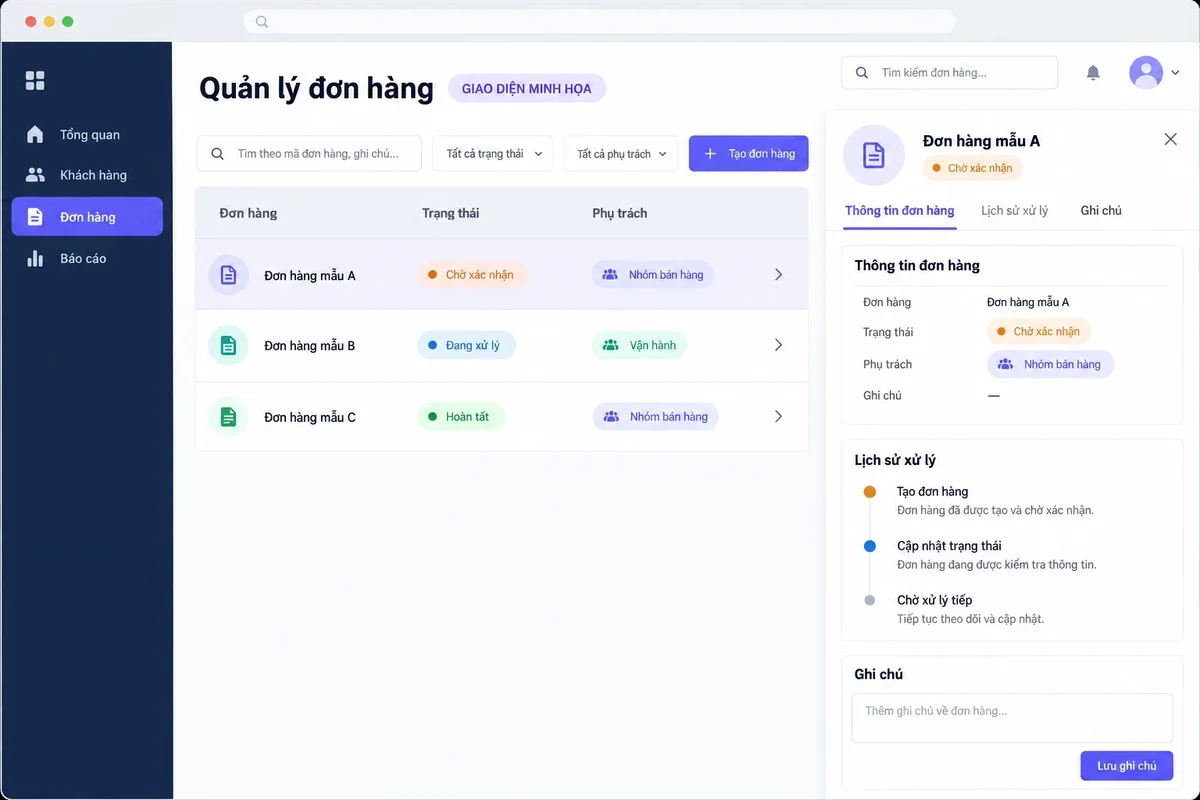Click Nhóm bán hàng badge in row A
1200x800 pixels.
click(x=653, y=274)
